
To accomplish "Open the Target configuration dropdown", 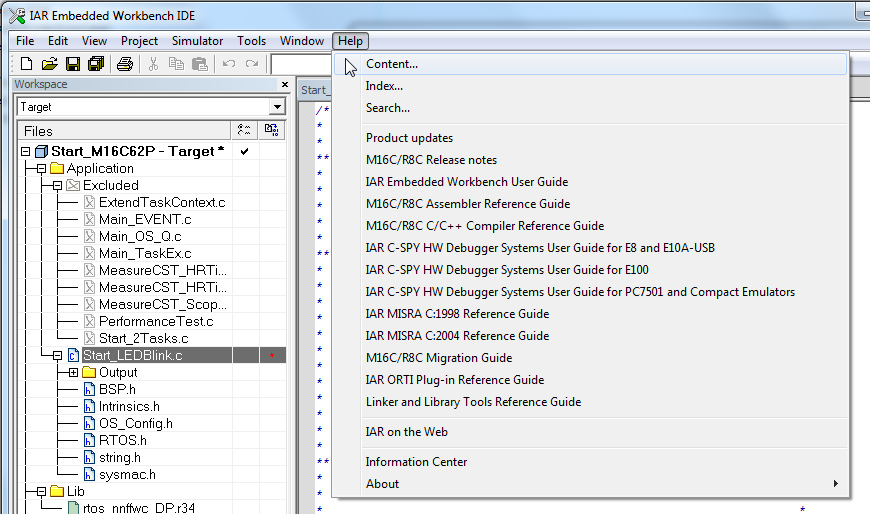I will (277, 107).
